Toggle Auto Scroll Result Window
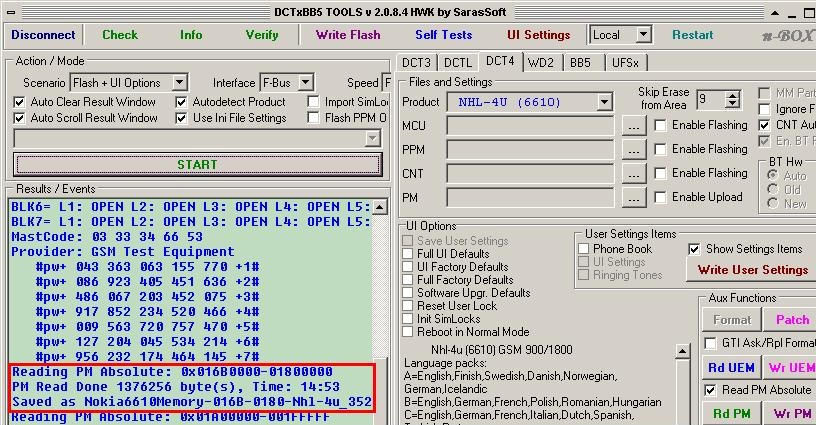The image size is (816, 425). [19, 118]
